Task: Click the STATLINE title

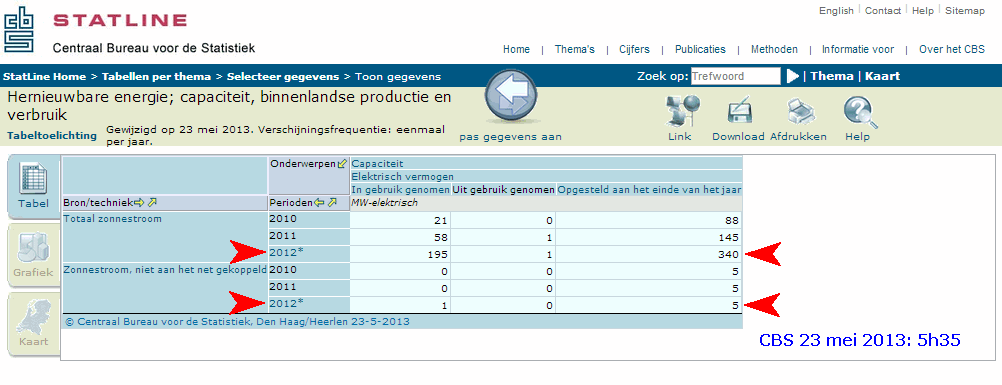Action: click(120, 20)
